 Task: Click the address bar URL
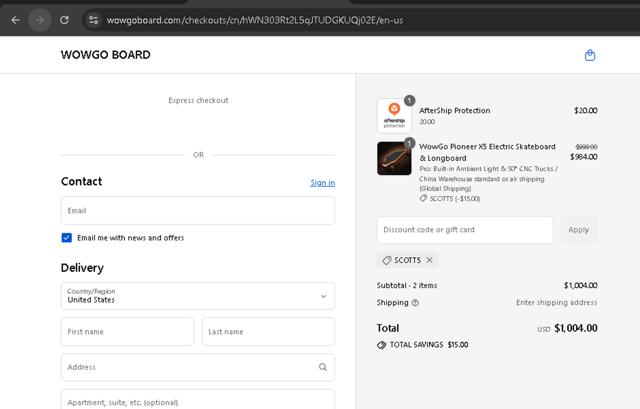[255, 20]
